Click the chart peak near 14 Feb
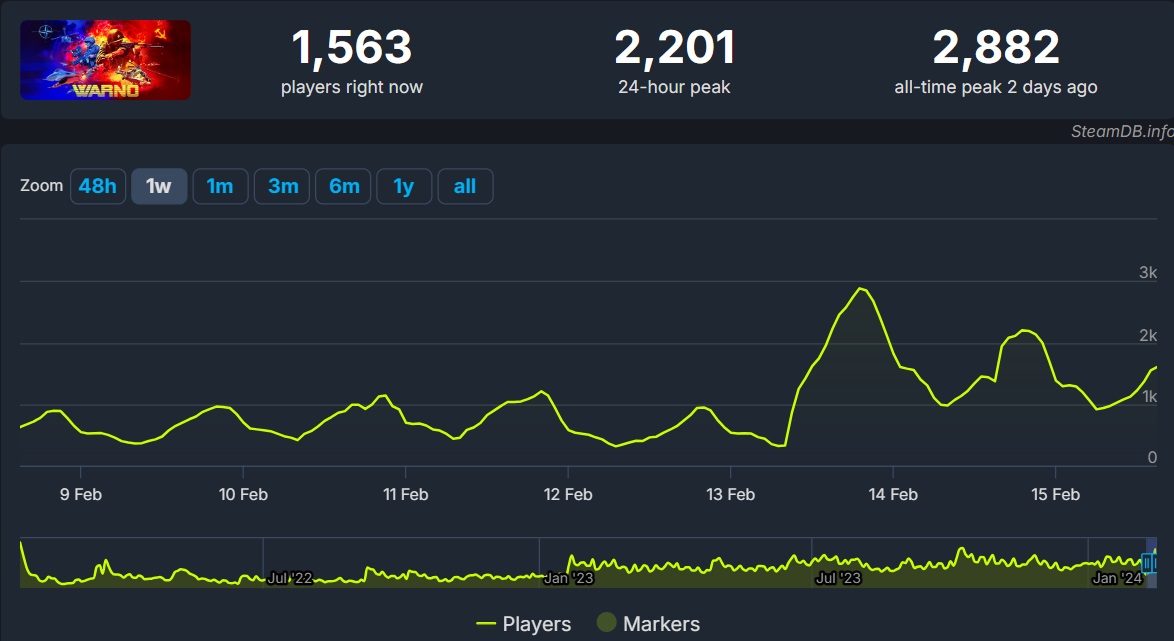Screen dimensions: 1174x641 pos(862,290)
